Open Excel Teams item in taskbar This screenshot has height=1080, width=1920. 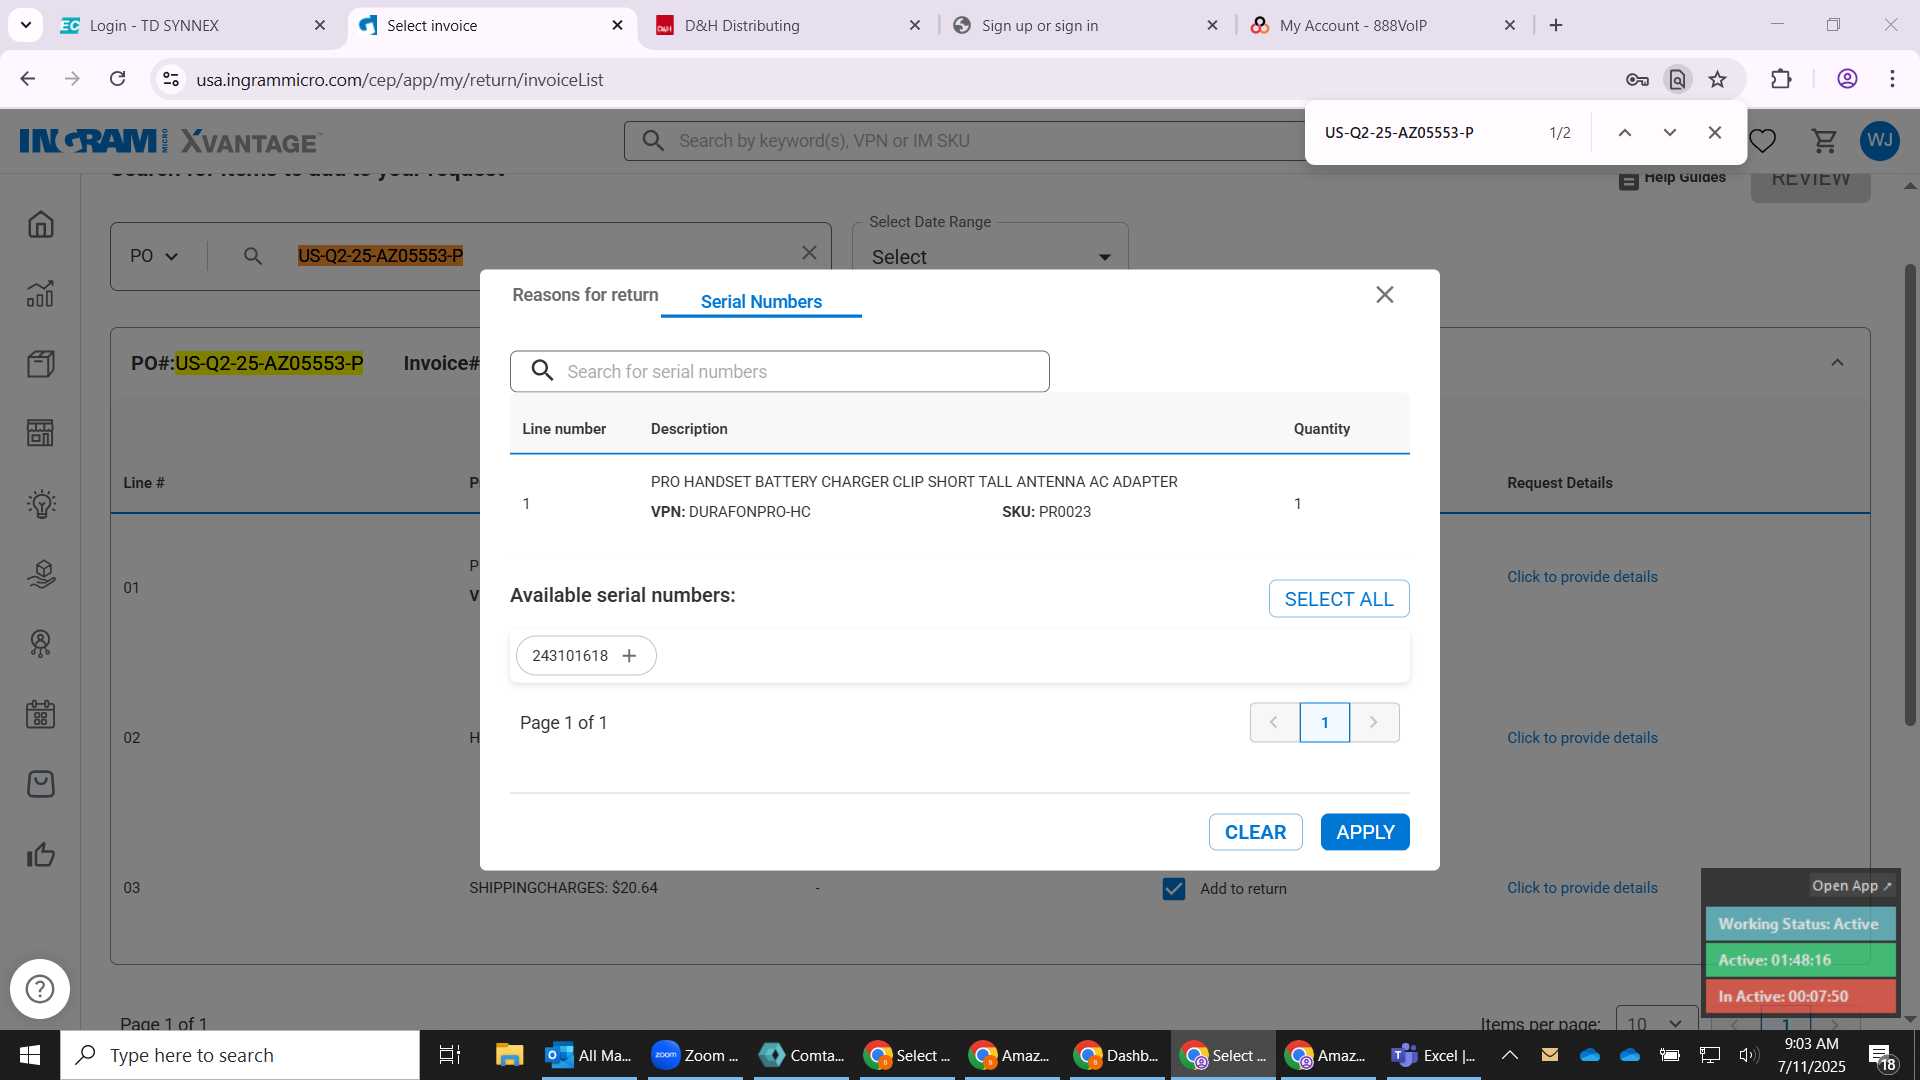point(1433,1055)
